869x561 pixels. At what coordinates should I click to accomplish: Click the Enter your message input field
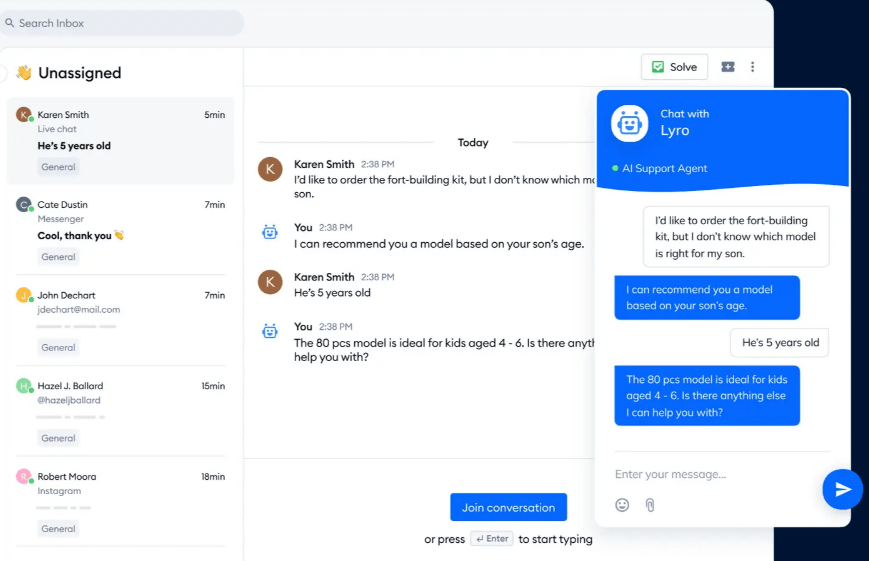(710, 474)
